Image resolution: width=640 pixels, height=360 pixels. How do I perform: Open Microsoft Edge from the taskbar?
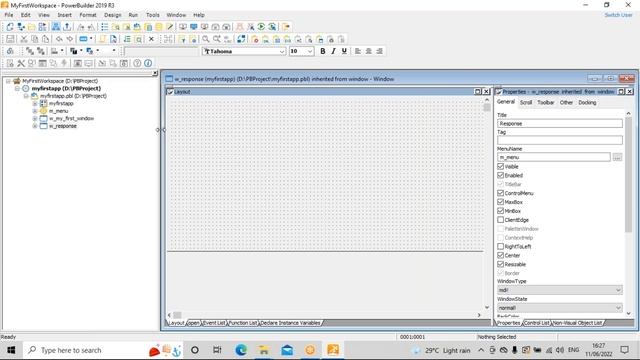(241, 350)
